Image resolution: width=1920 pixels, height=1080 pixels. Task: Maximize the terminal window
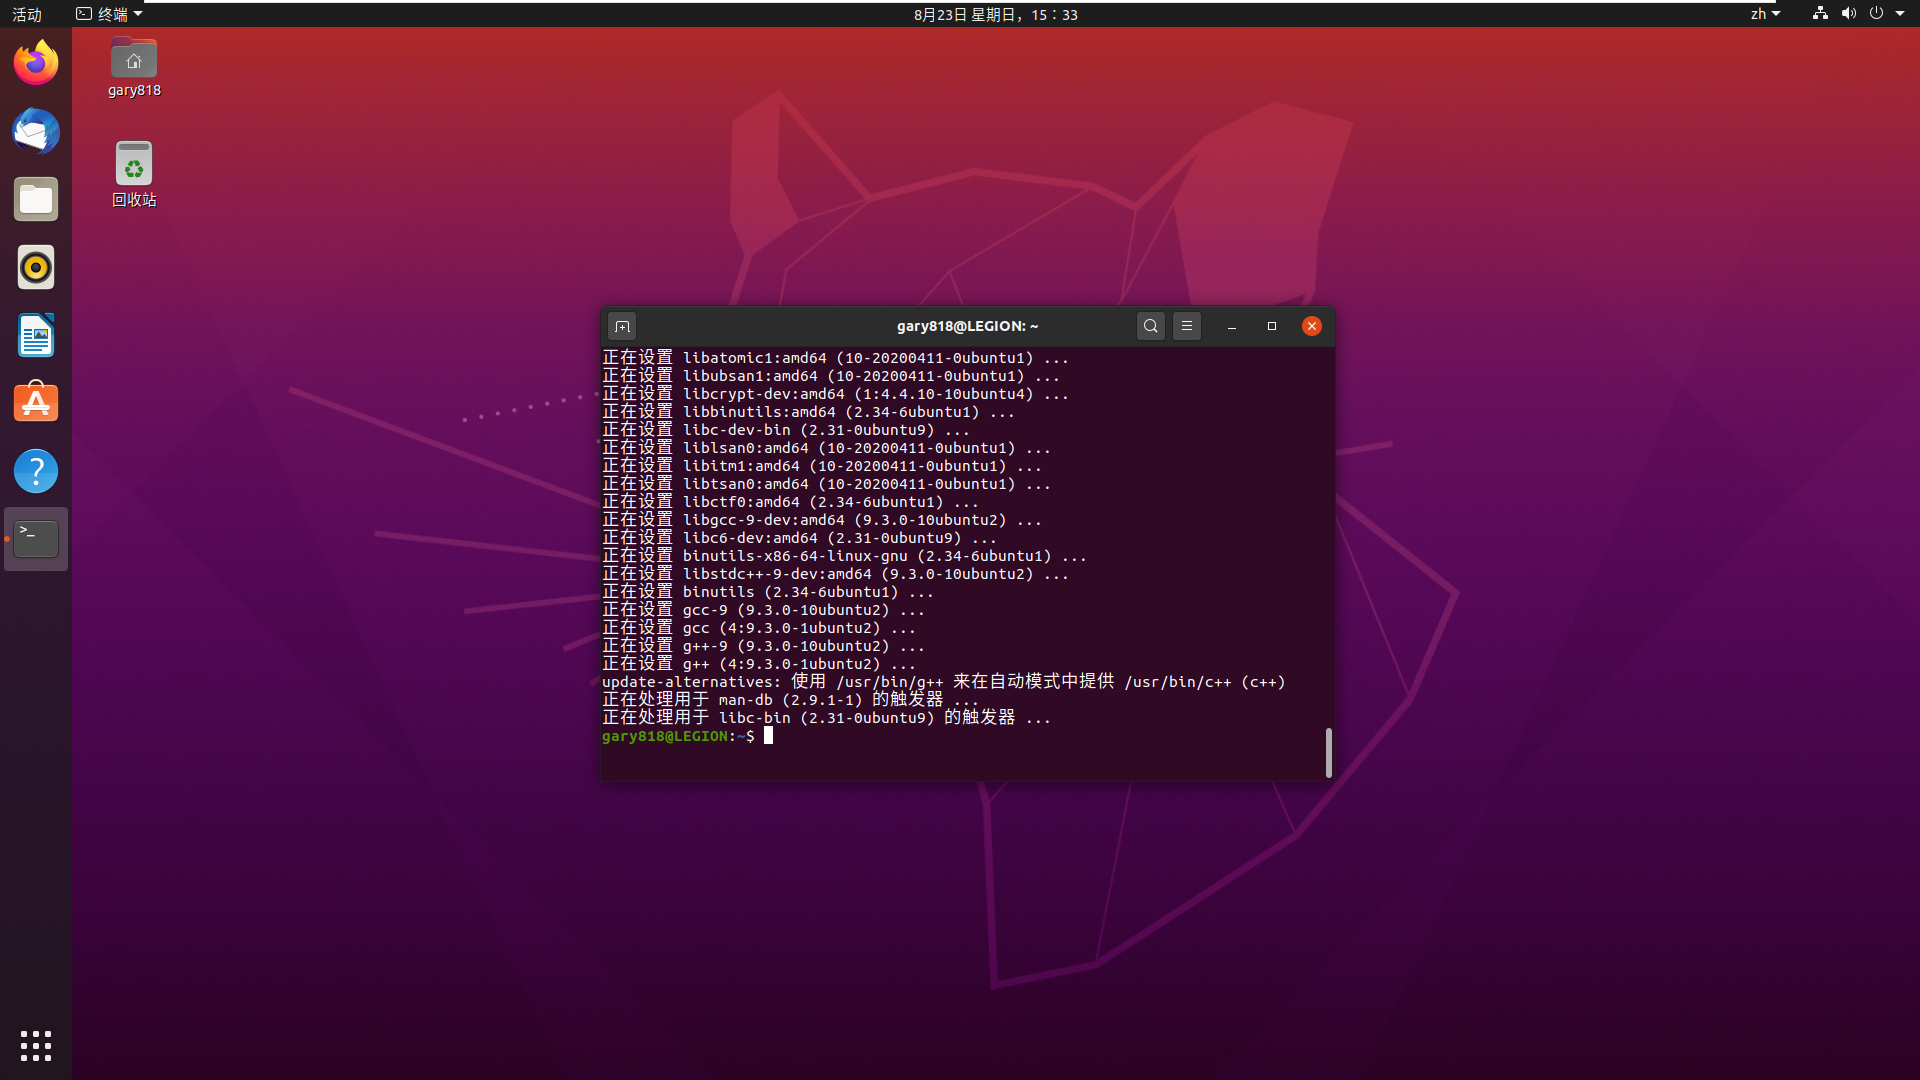1272,326
